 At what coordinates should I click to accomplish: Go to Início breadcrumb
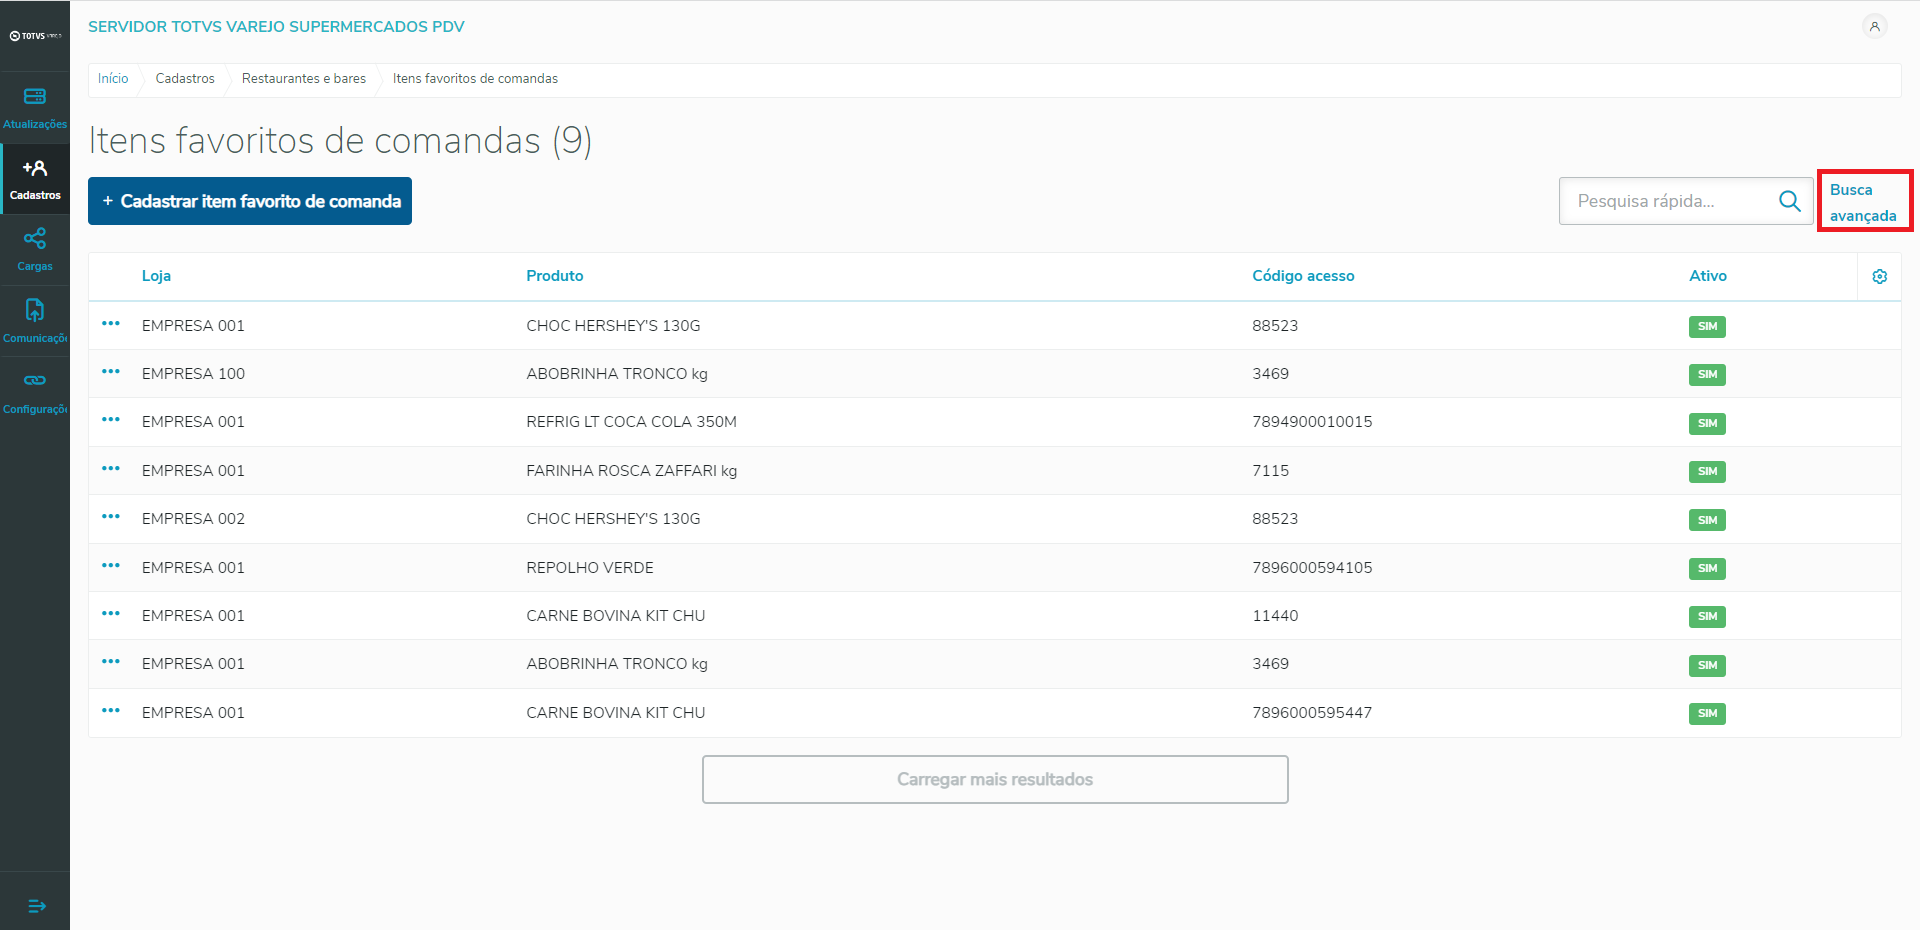(113, 79)
